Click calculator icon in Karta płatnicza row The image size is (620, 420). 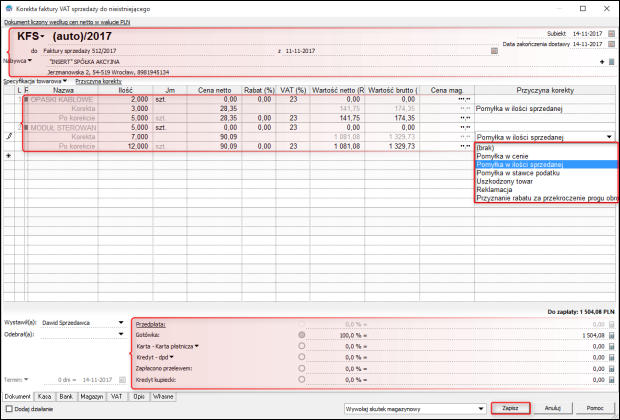(x=612, y=346)
